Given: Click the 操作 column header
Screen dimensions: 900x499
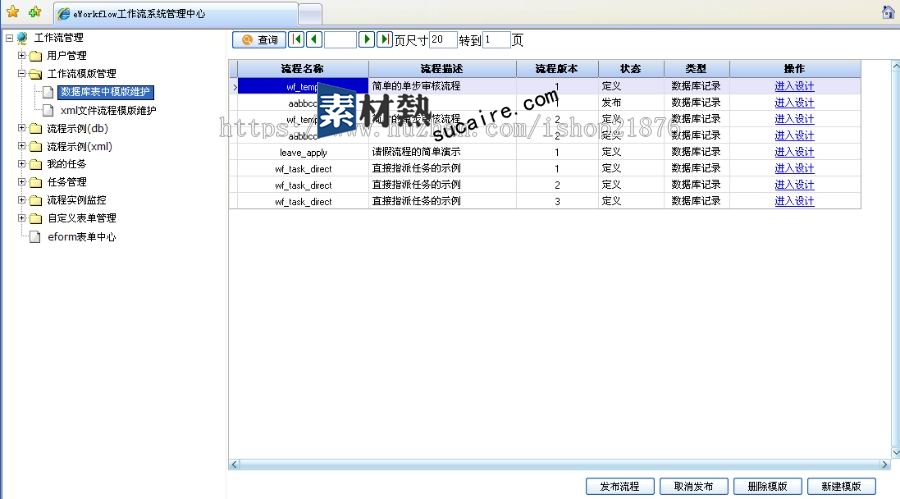Looking at the screenshot, I should [x=794, y=68].
